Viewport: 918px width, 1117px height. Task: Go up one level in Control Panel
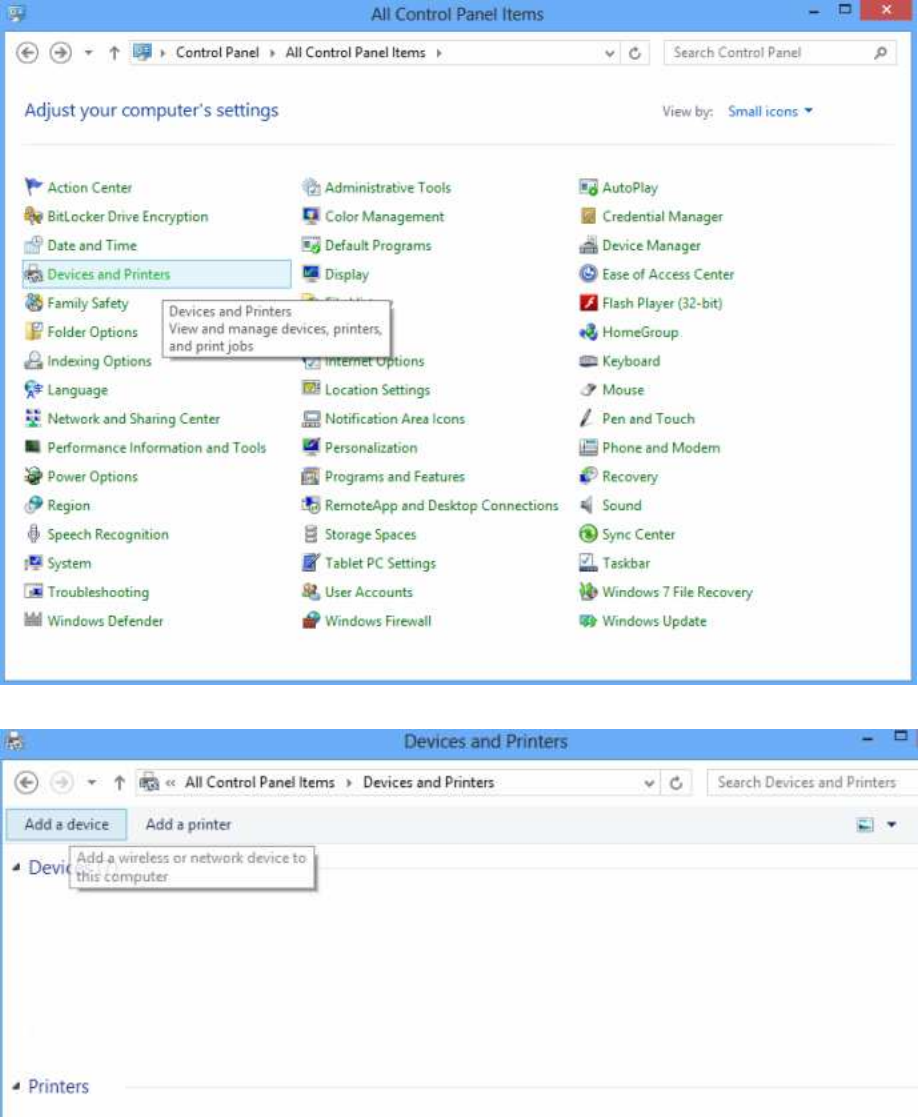[x=114, y=53]
